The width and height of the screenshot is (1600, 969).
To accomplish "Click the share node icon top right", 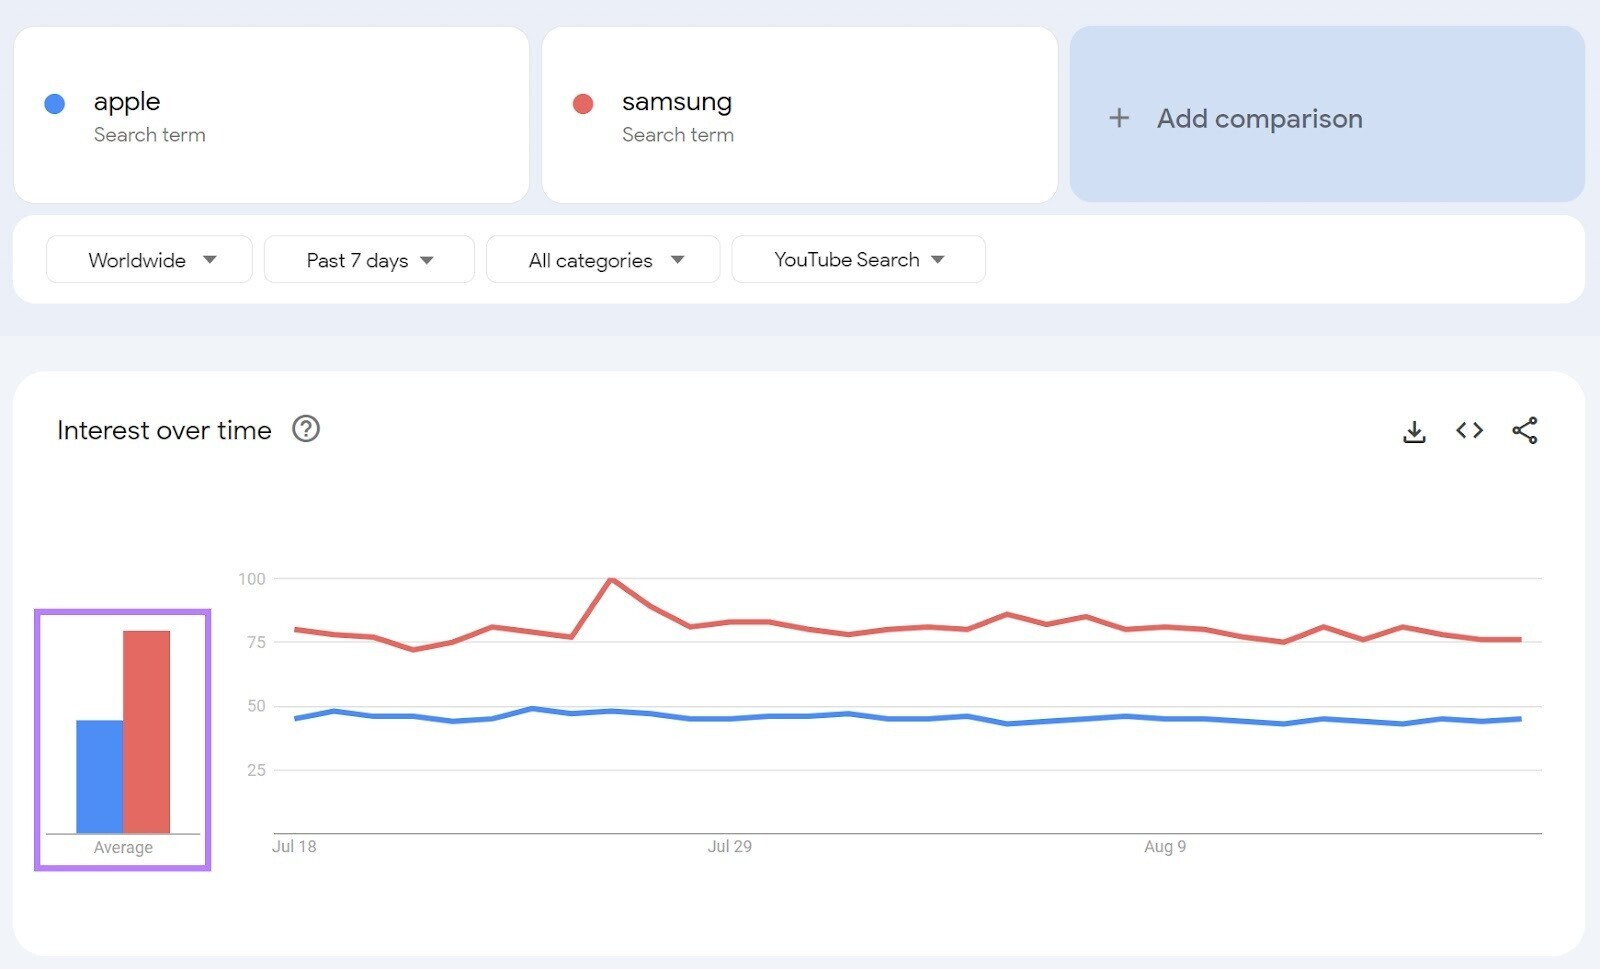I will coord(1525,430).
